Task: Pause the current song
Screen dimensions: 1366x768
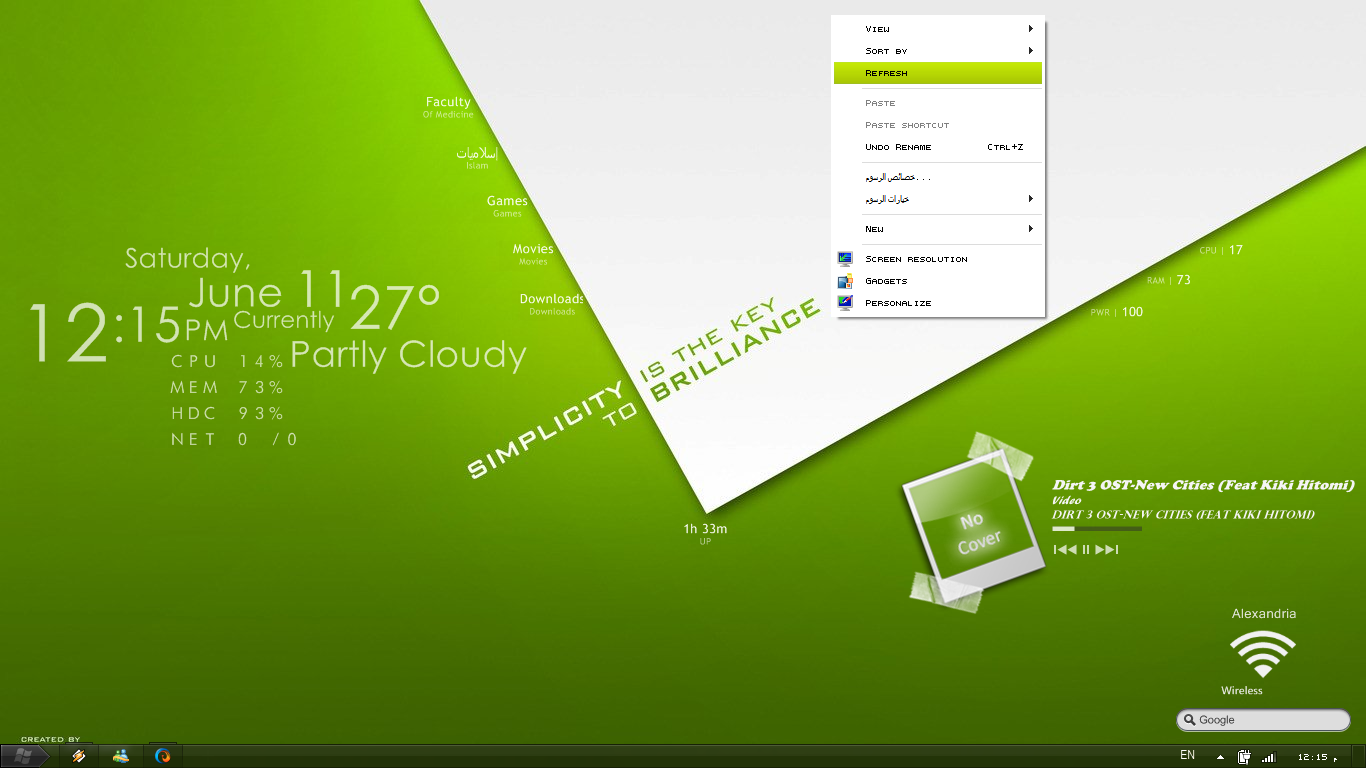Action: click(x=1086, y=549)
